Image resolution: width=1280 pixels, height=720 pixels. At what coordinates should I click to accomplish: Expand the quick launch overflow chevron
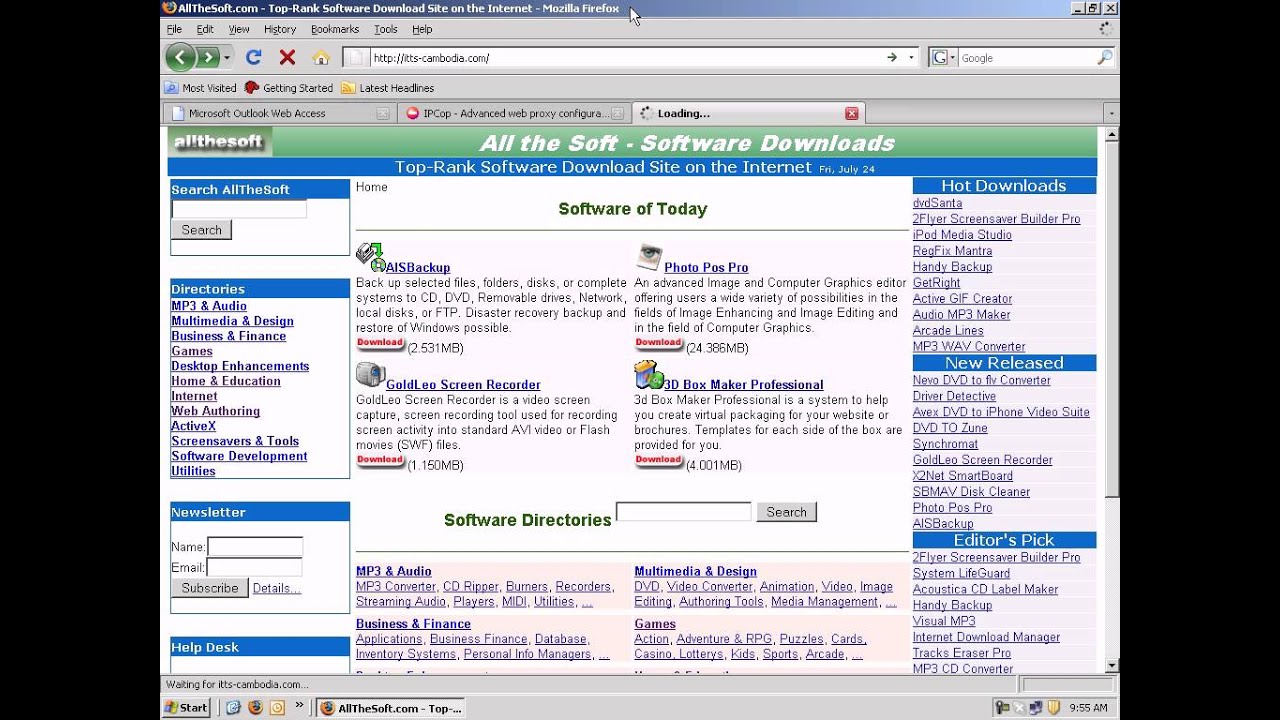(299, 706)
